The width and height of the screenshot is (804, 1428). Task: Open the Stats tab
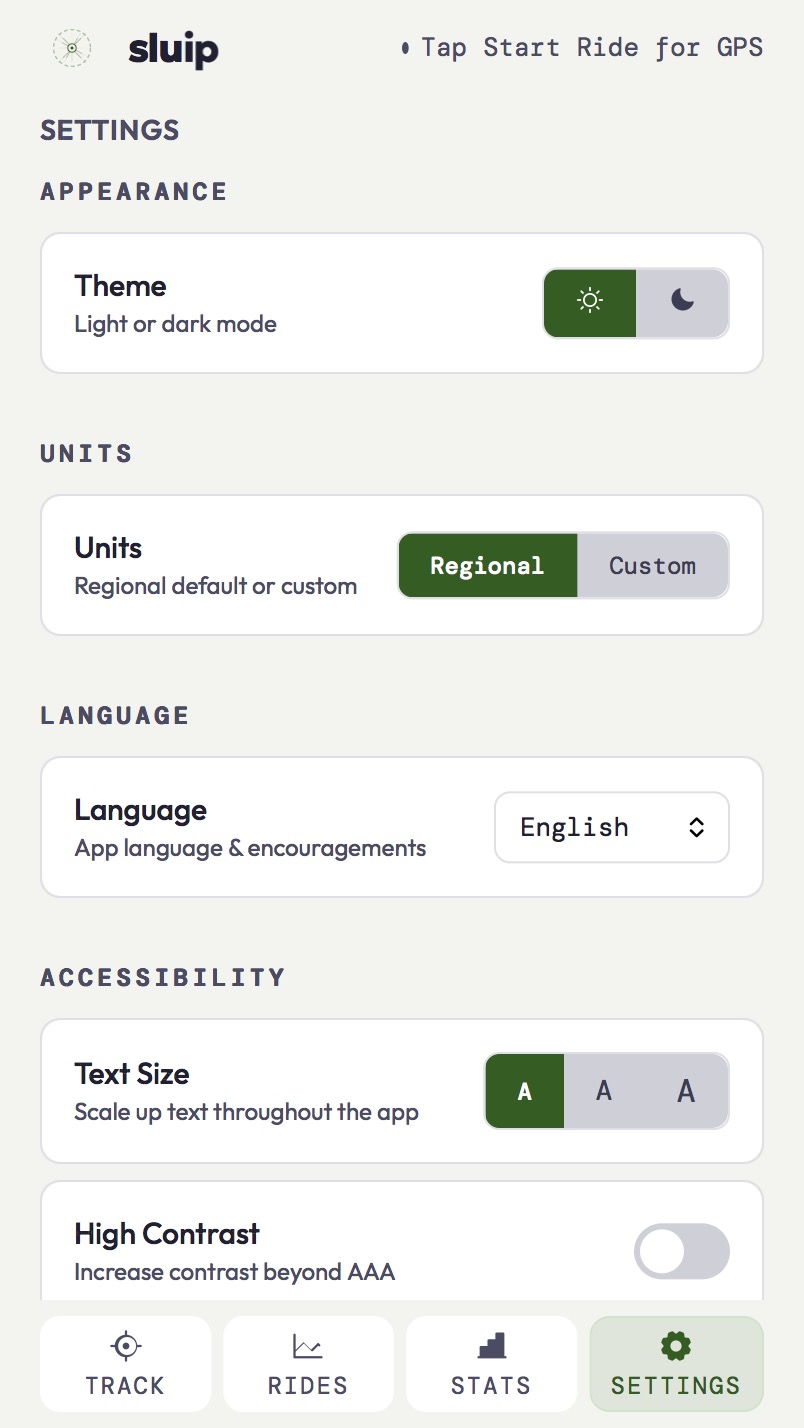coord(491,1364)
